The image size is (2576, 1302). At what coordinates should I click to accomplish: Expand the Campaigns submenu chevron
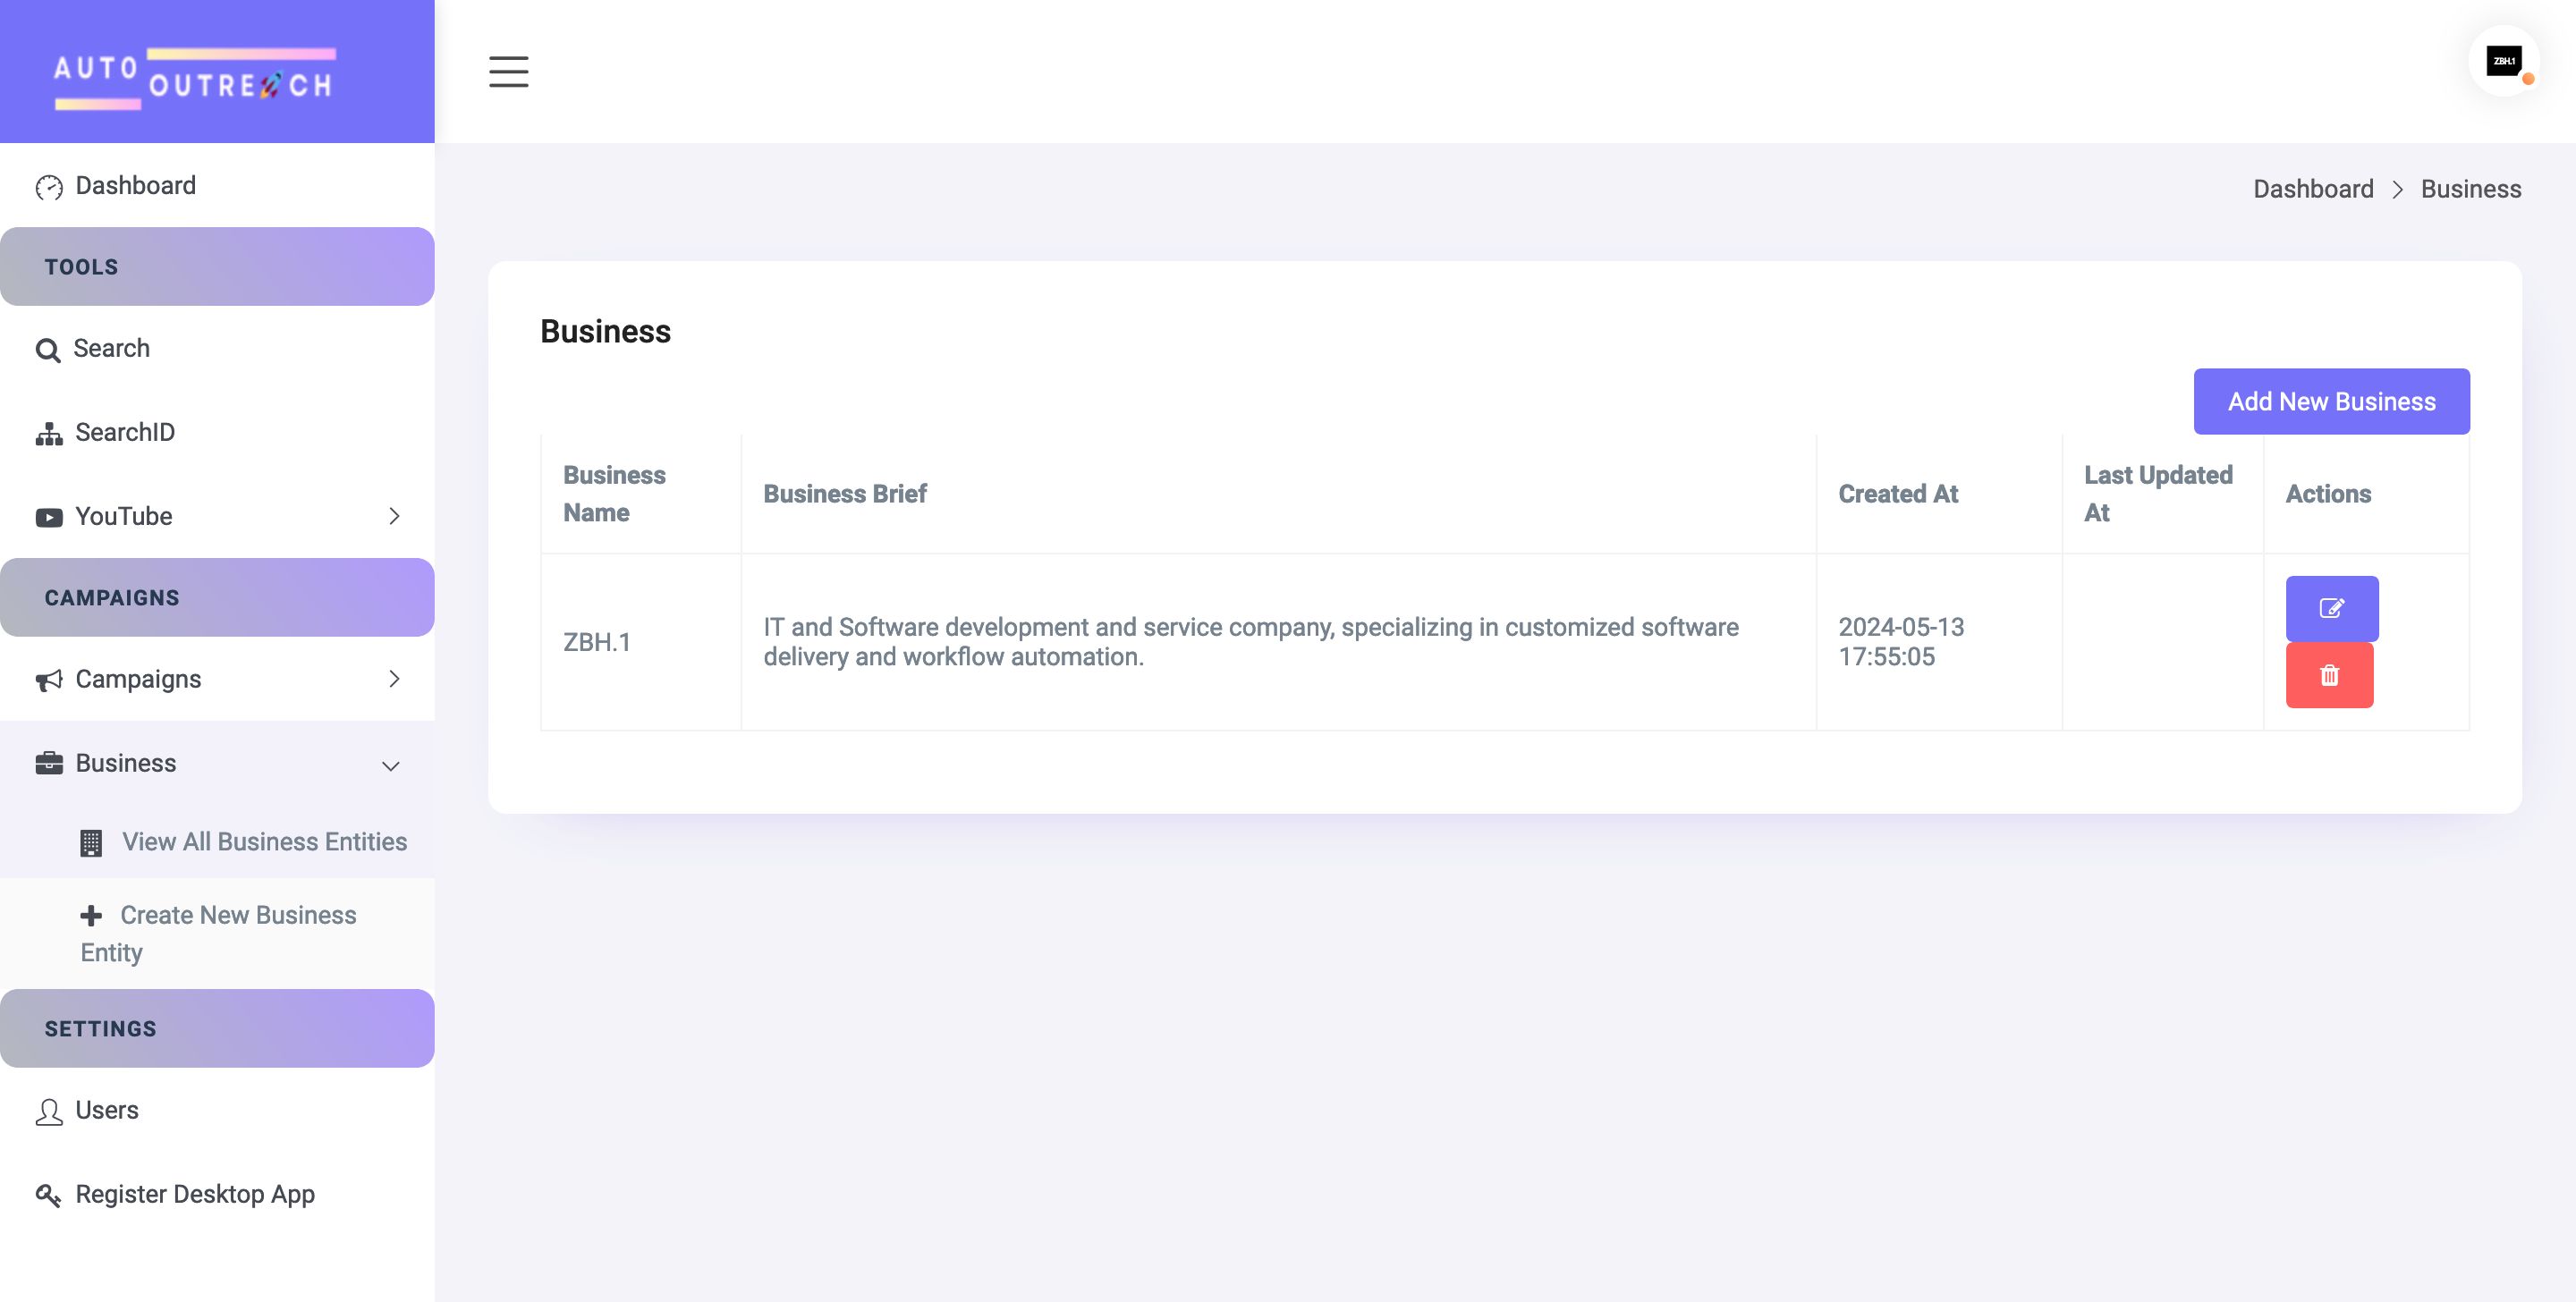tap(394, 679)
